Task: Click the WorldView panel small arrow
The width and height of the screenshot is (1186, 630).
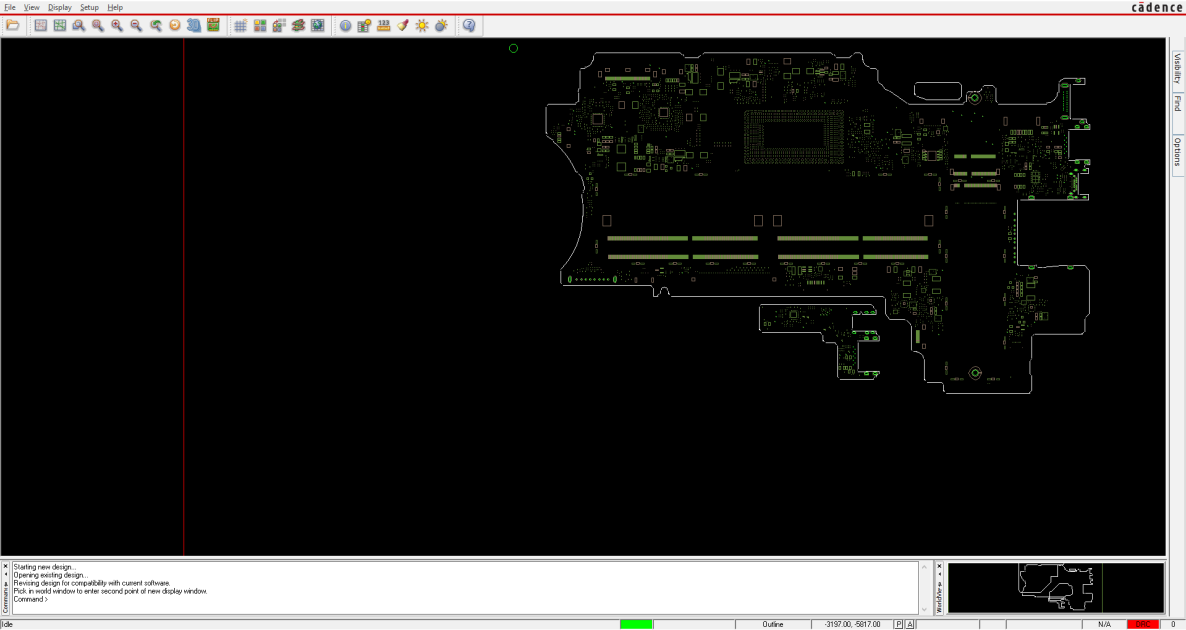Action: tap(939, 575)
